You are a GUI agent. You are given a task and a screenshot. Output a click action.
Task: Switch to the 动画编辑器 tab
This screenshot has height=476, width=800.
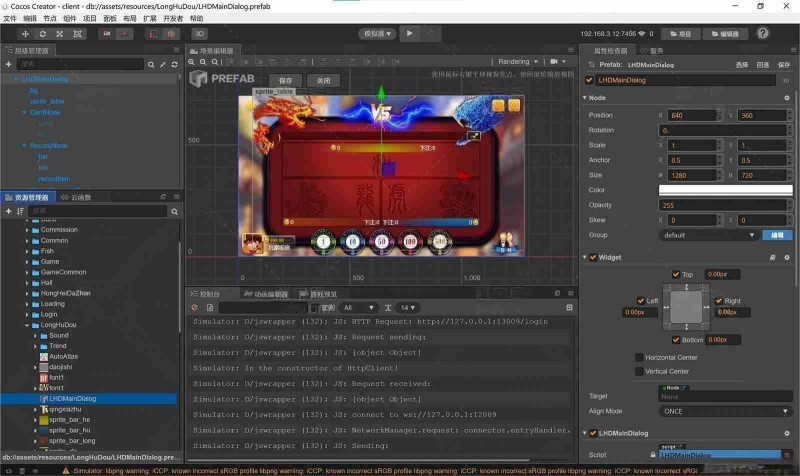coord(266,294)
